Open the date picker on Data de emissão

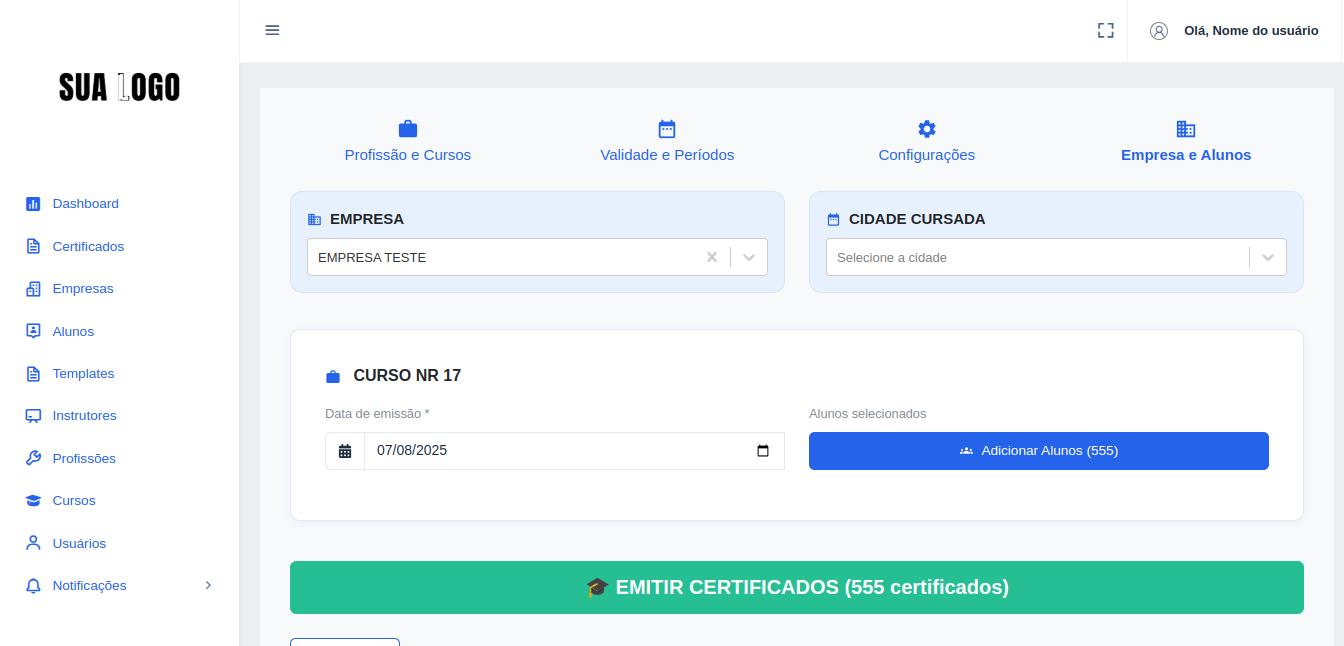pyautogui.click(x=763, y=451)
